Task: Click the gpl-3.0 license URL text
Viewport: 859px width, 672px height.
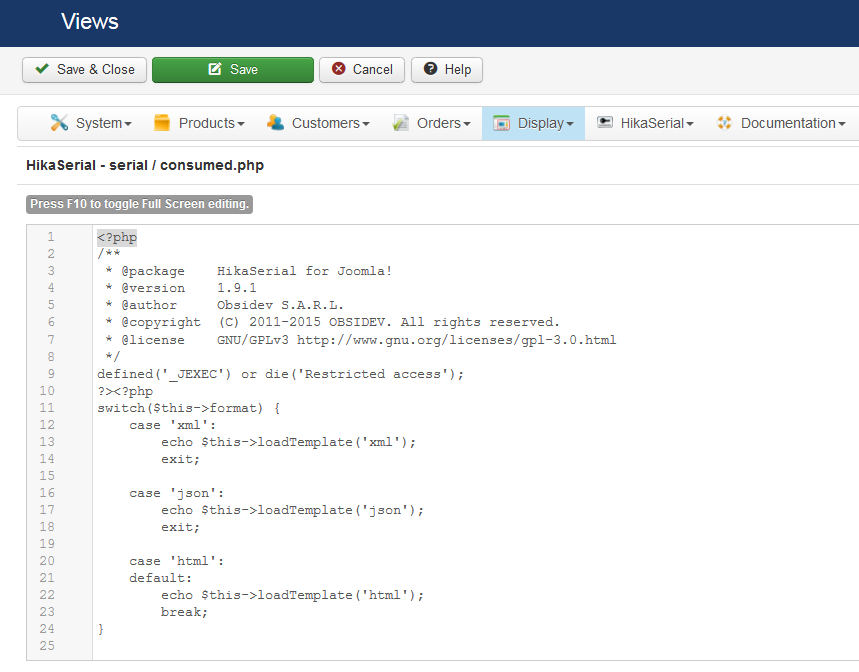Action: tap(456, 340)
